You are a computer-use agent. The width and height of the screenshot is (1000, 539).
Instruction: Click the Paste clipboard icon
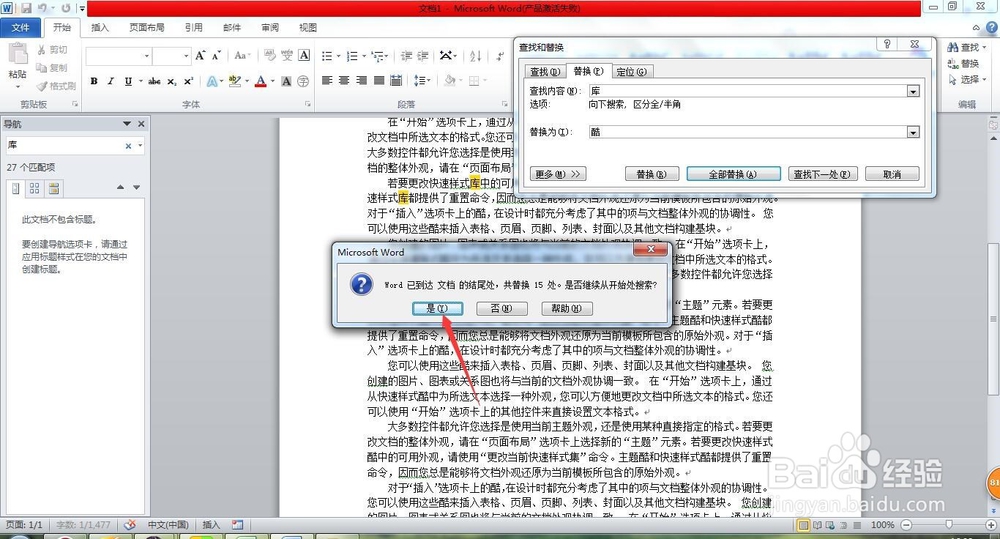[x=18, y=54]
